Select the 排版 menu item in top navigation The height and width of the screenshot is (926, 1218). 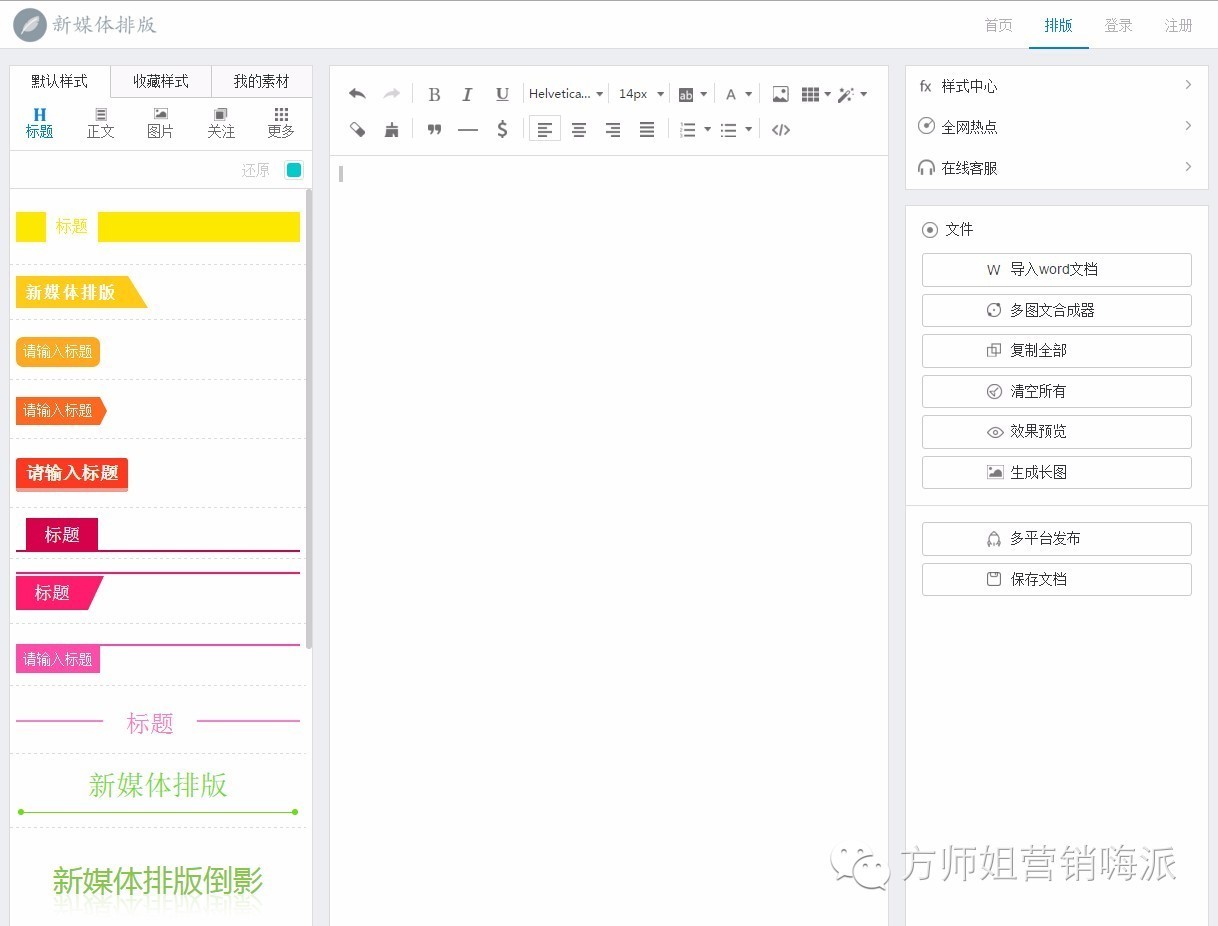pyautogui.click(x=1058, y=26)
